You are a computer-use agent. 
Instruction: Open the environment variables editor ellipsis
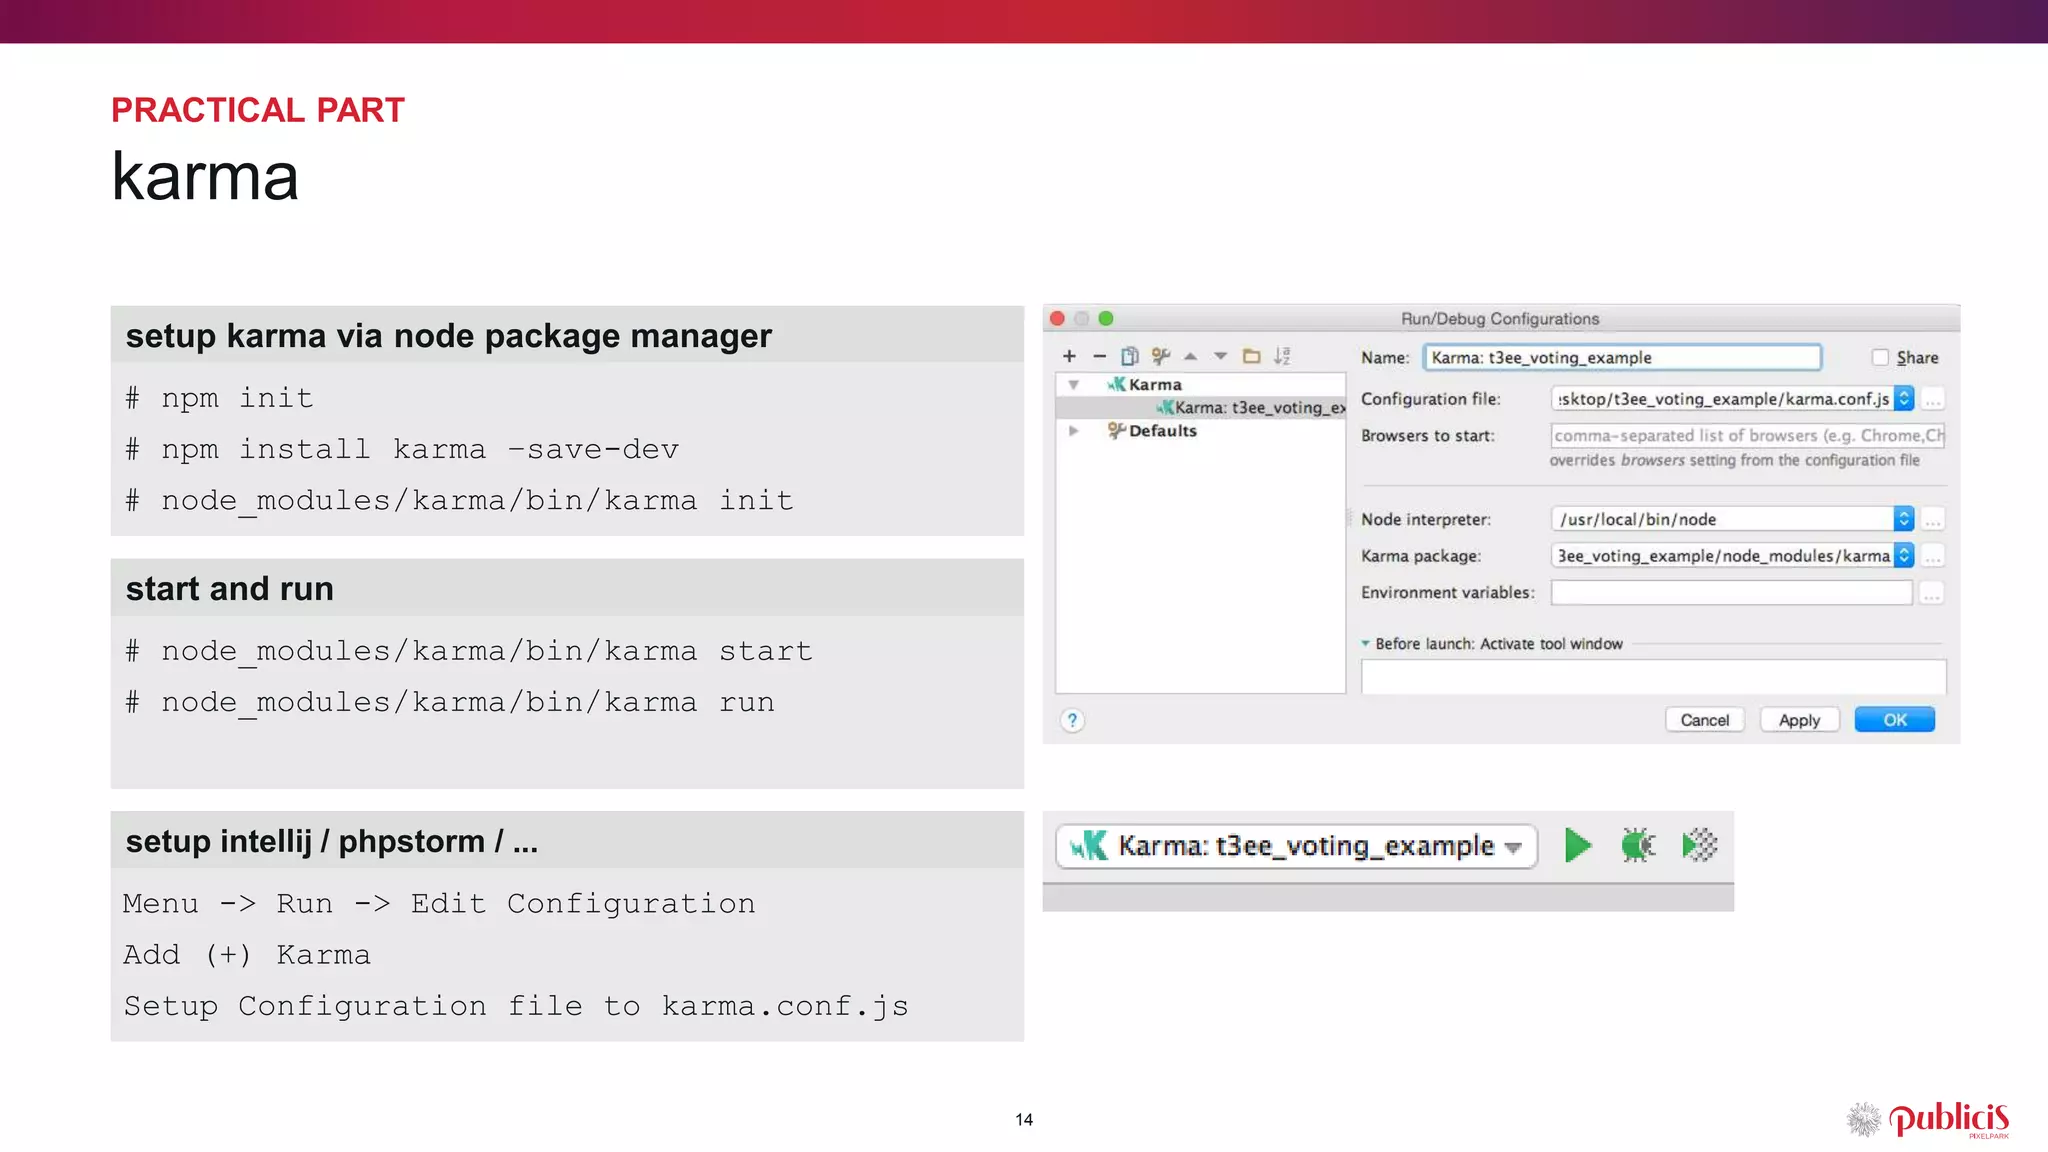pyautogui.click(x=1932, y=593)
